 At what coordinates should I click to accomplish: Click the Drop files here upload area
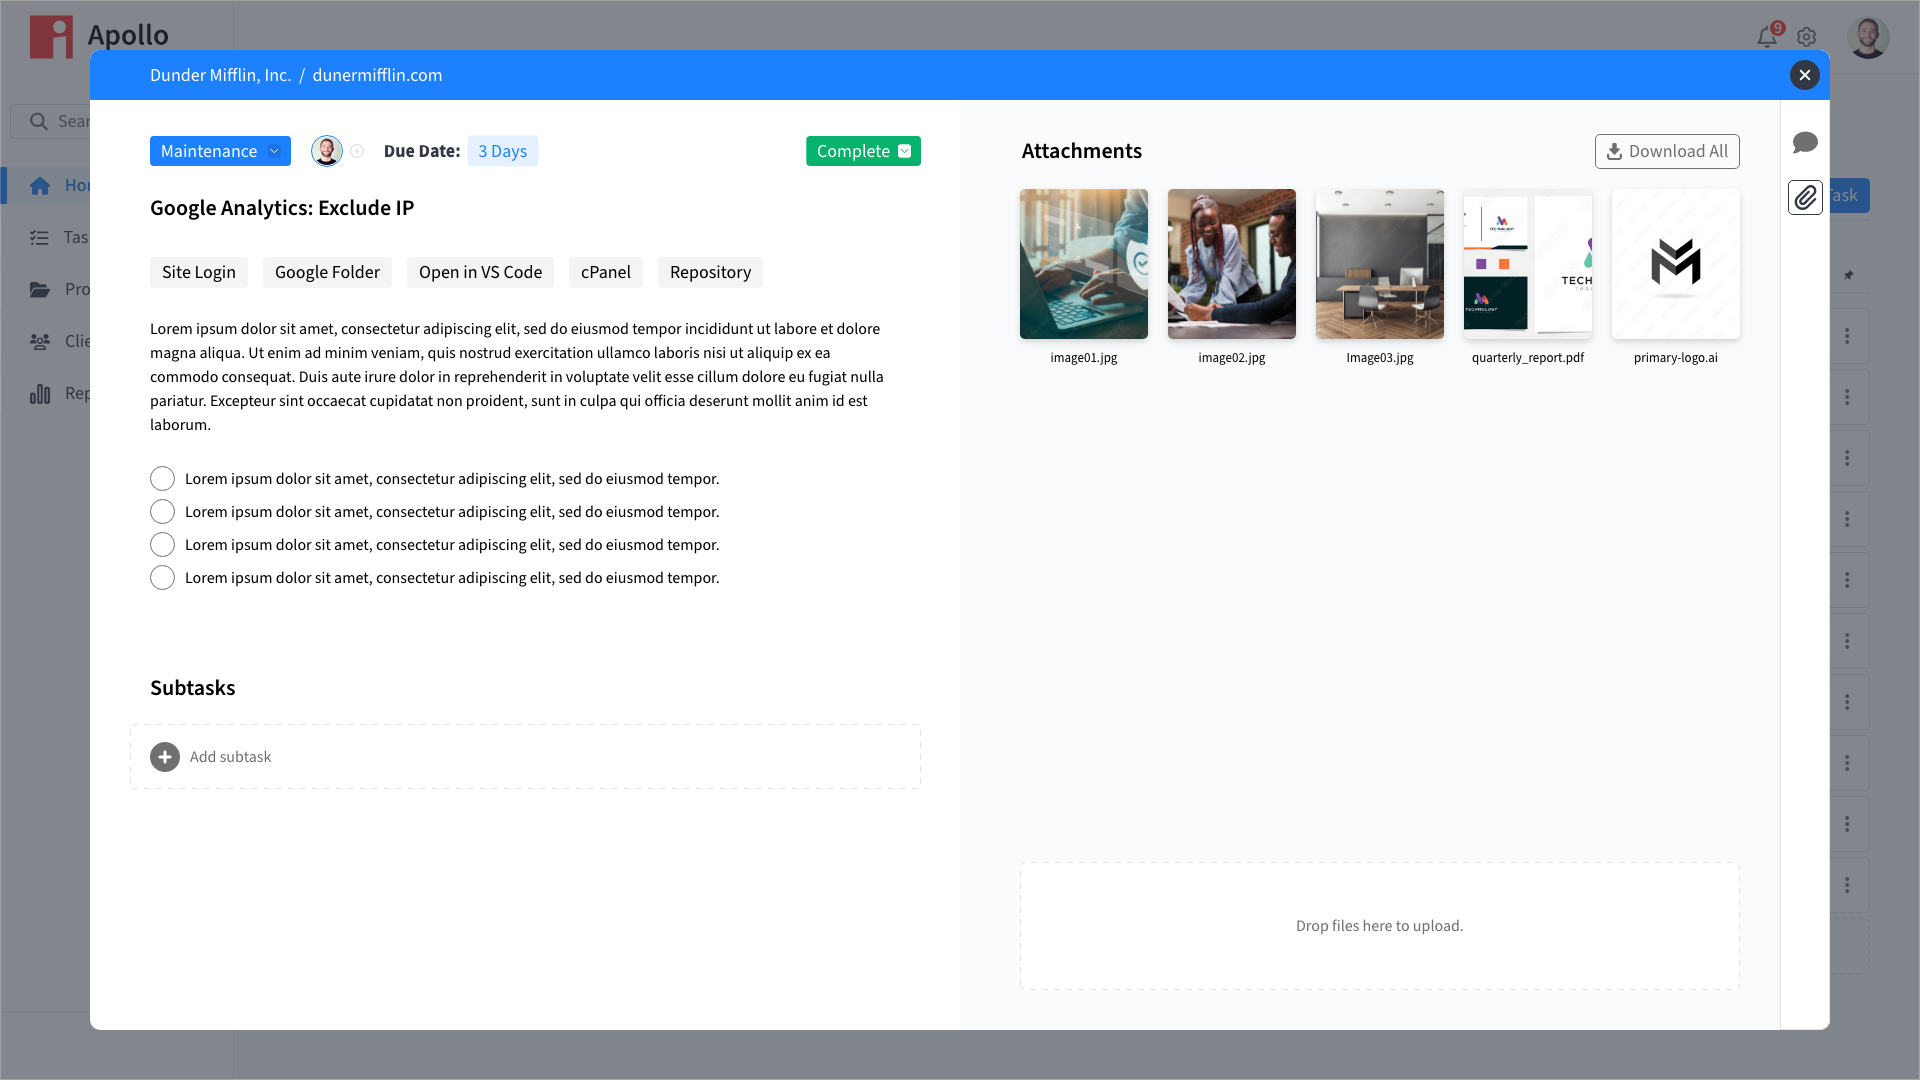pos(1379,926)
